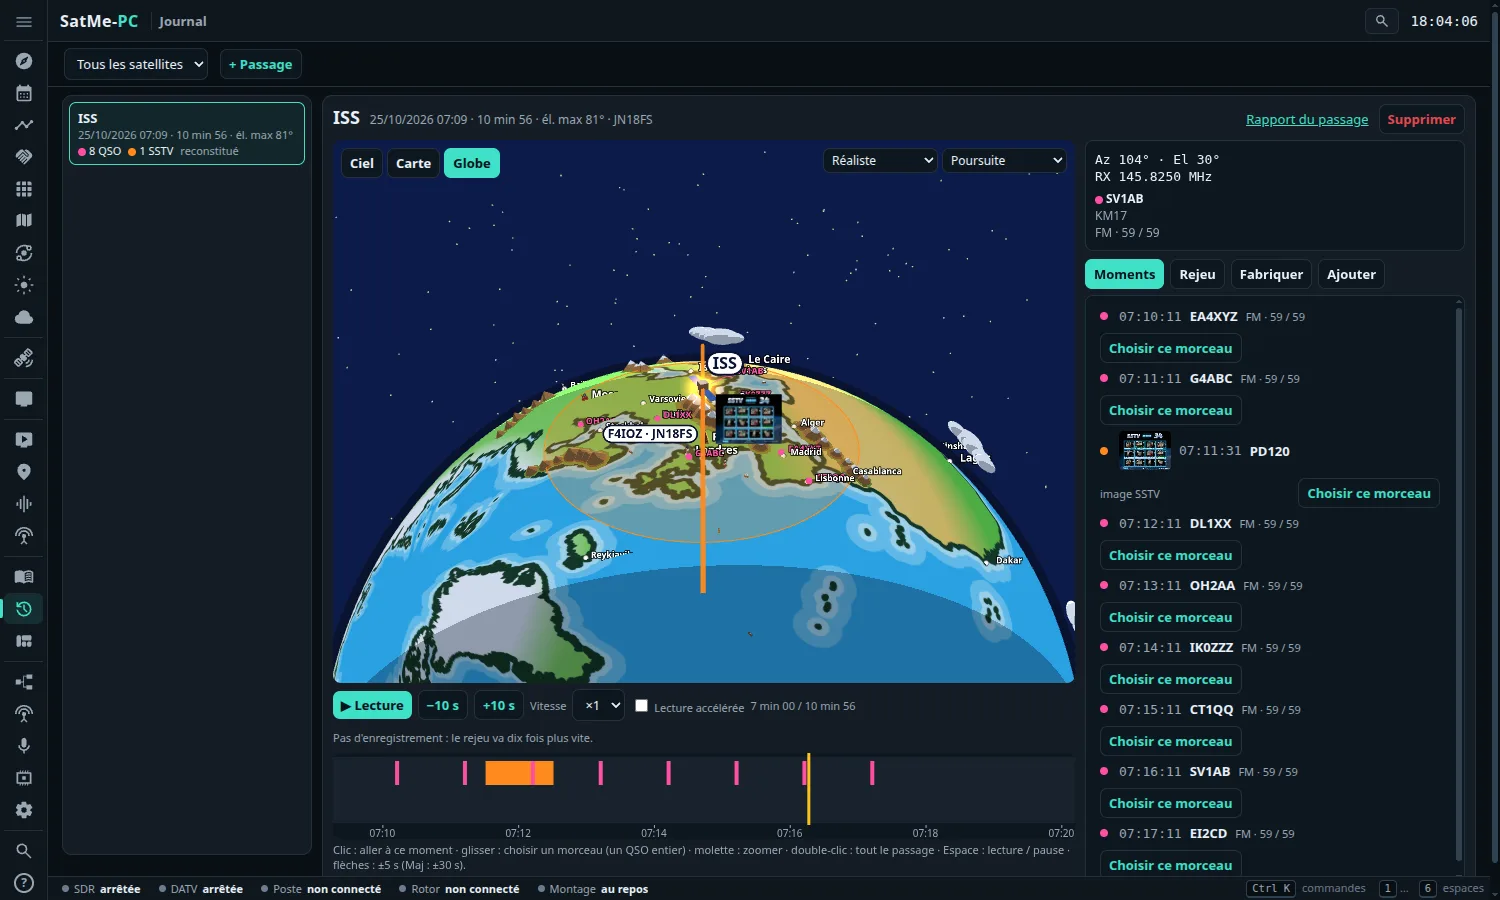Viewport: 1500px width, 900px height.
Task: Click the + Passage button
Action: coord(260,64)
